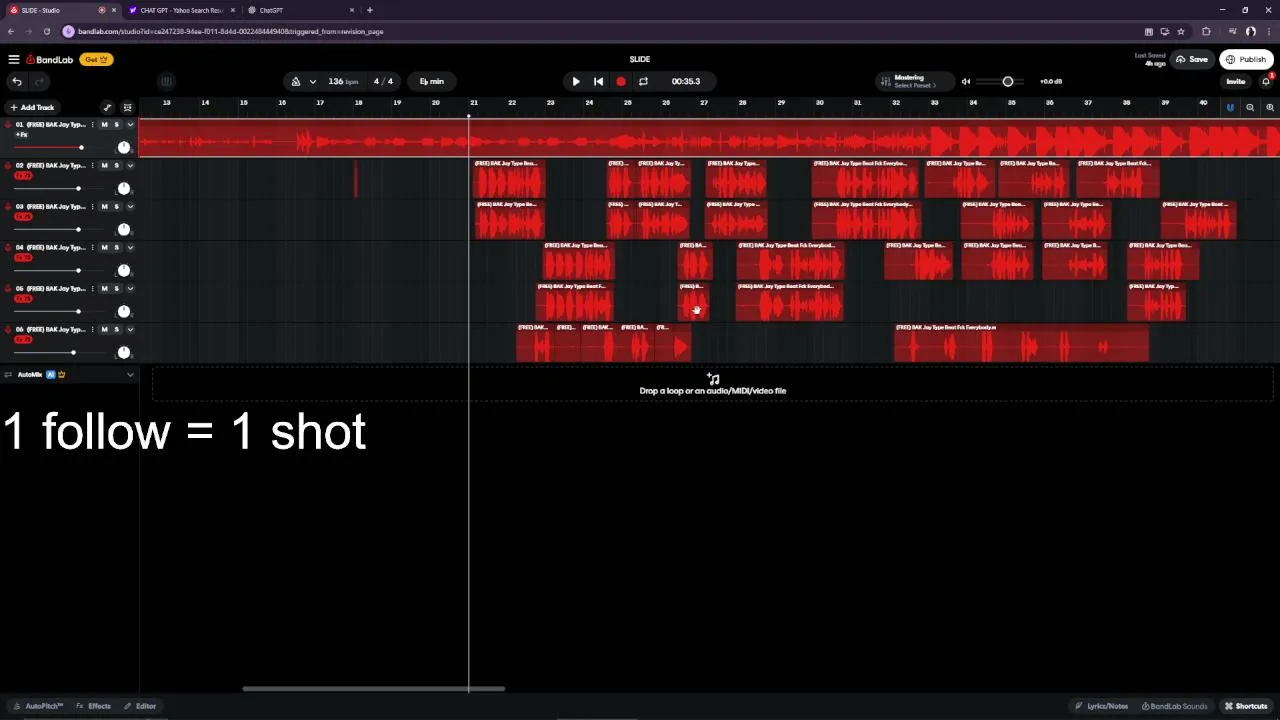Mute track 01
The height and width of the screenshot is (720, 1280).
pos(104,125)
